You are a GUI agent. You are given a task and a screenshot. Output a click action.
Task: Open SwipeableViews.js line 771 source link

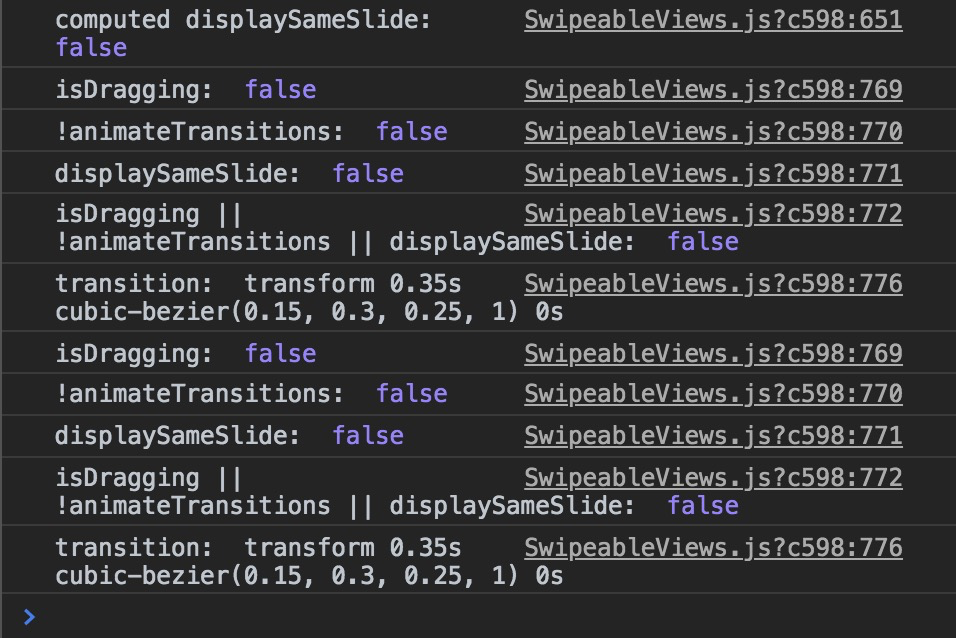coord(712,172)
